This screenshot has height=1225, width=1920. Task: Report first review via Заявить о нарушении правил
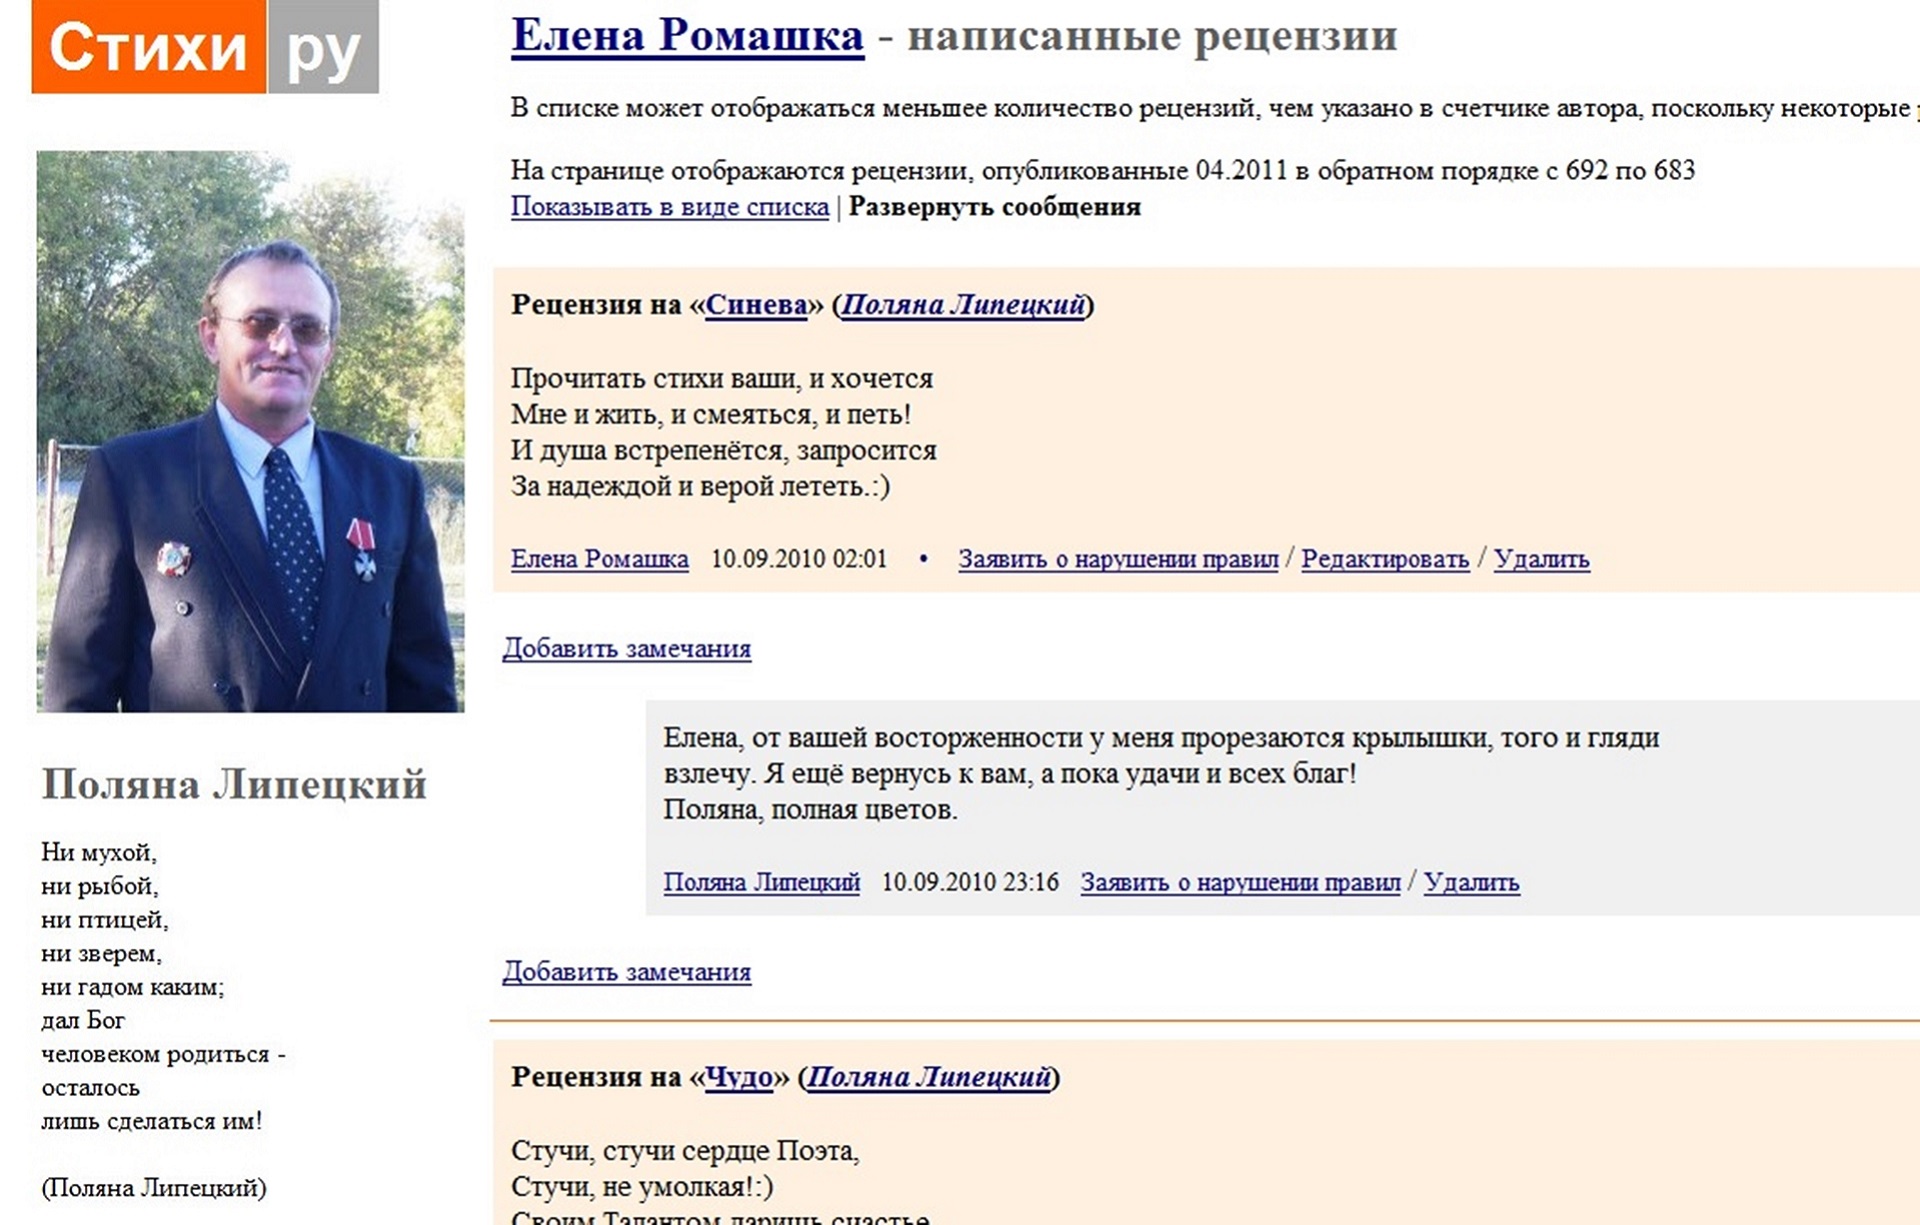(1118, 559)
